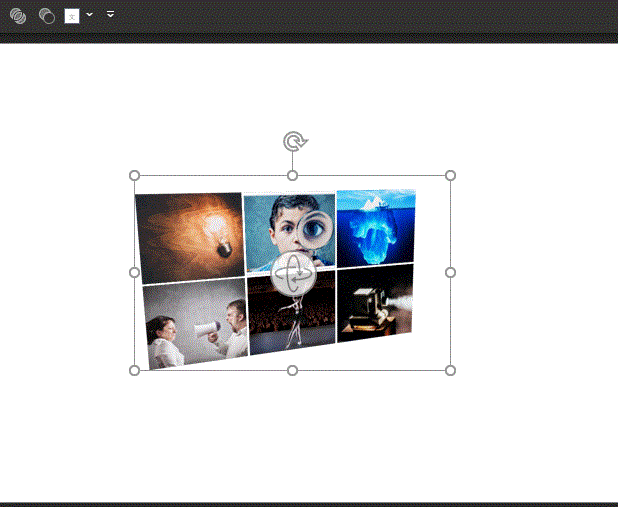Click the right-middle selection handle
Screen dimensions: 618x507
[x=450, y=272]
